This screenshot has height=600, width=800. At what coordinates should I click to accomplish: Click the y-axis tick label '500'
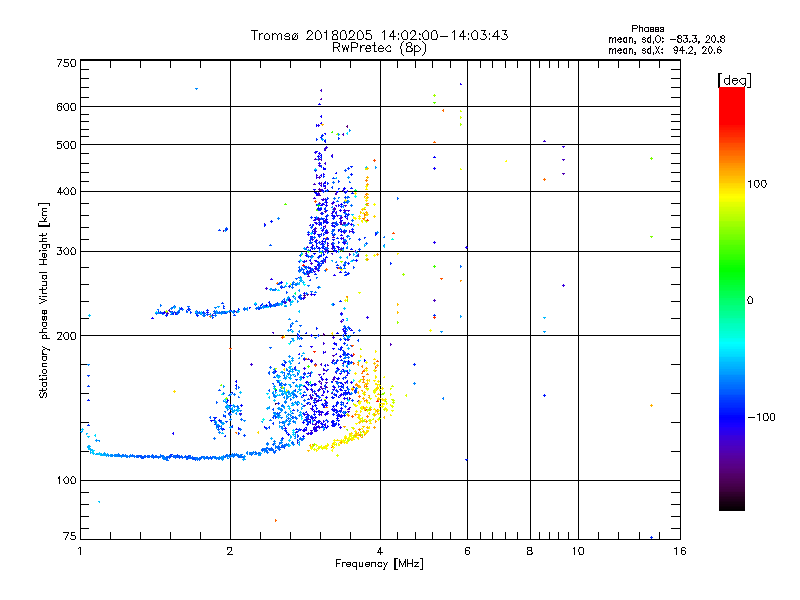point(66,145)
